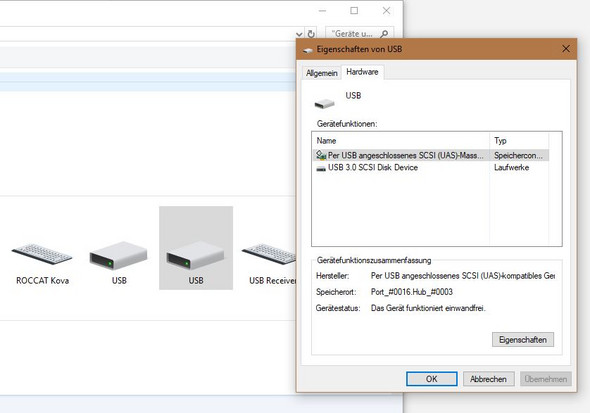Select the USB Receiver device icon
The height and width of the screenshot is (413, 590).
(x=269, y=254)
